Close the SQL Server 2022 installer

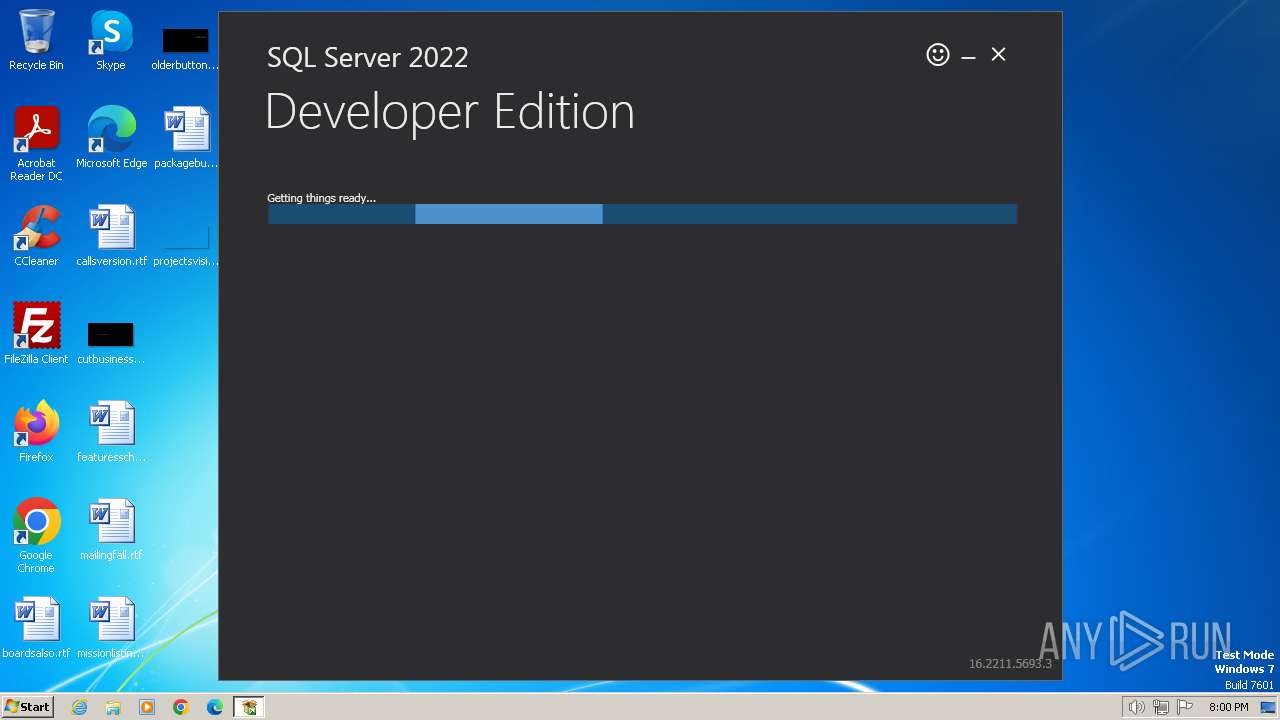998,55
